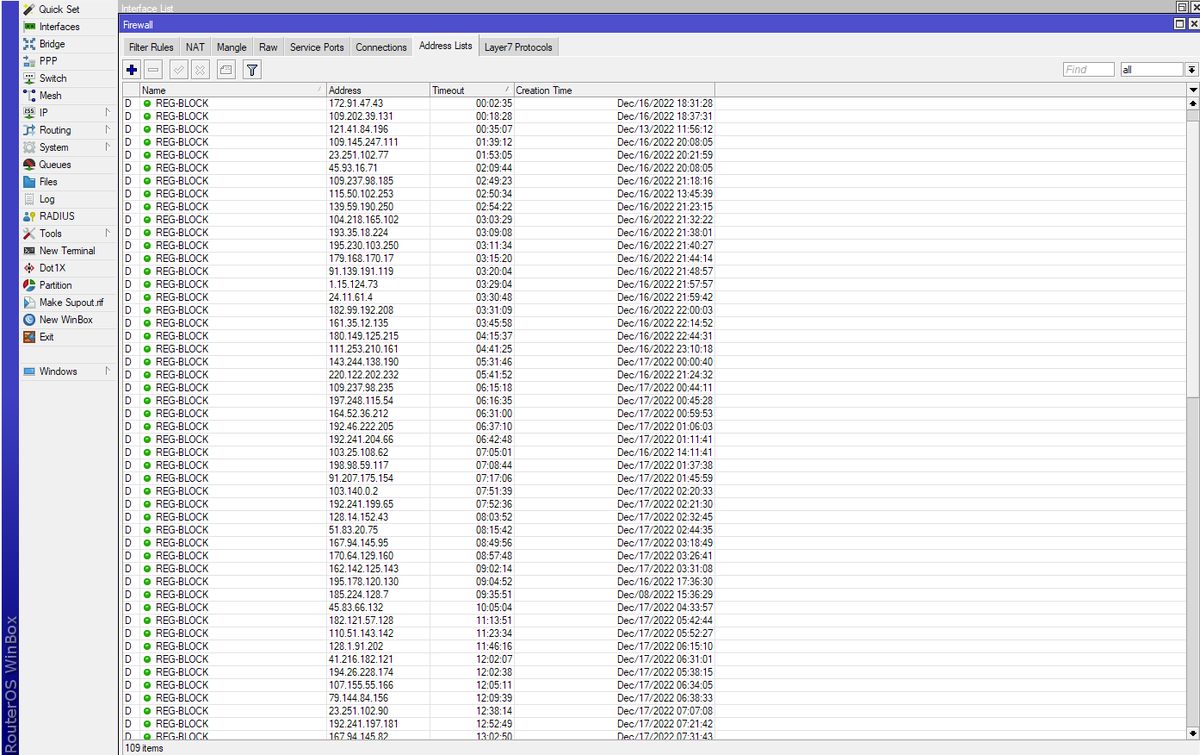The height and width of the screenshot is (755, 1200).
Task: Switch to the Mangle tab
Action: pos(231,47)
